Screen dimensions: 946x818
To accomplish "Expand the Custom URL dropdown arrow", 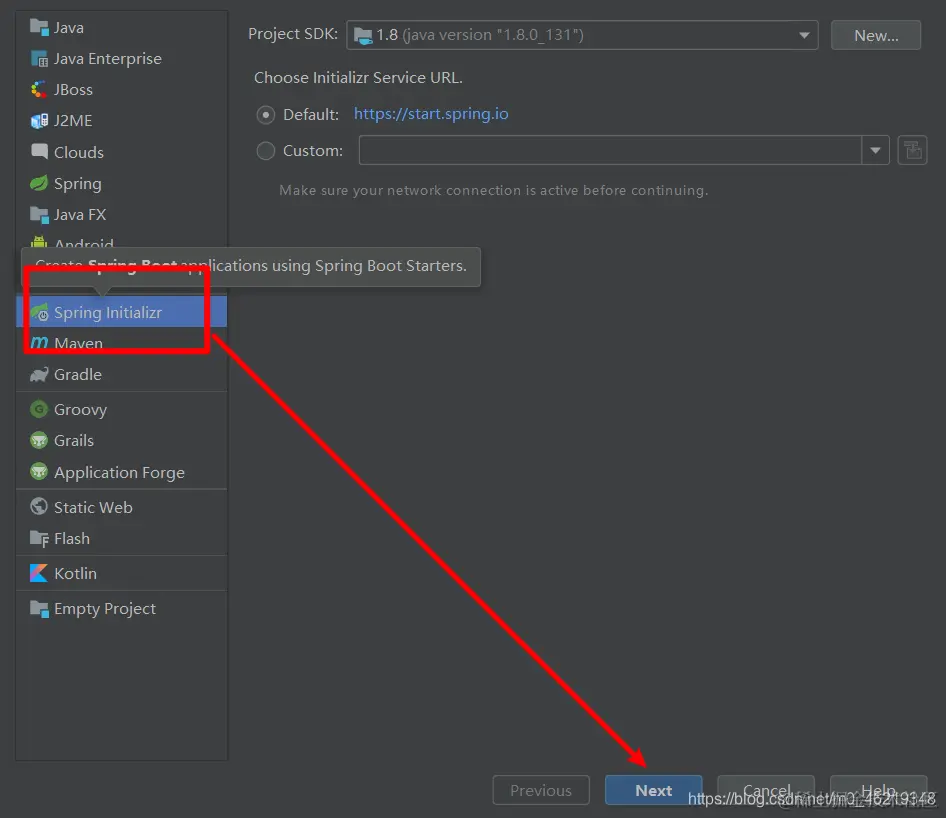I will (875, 150).
